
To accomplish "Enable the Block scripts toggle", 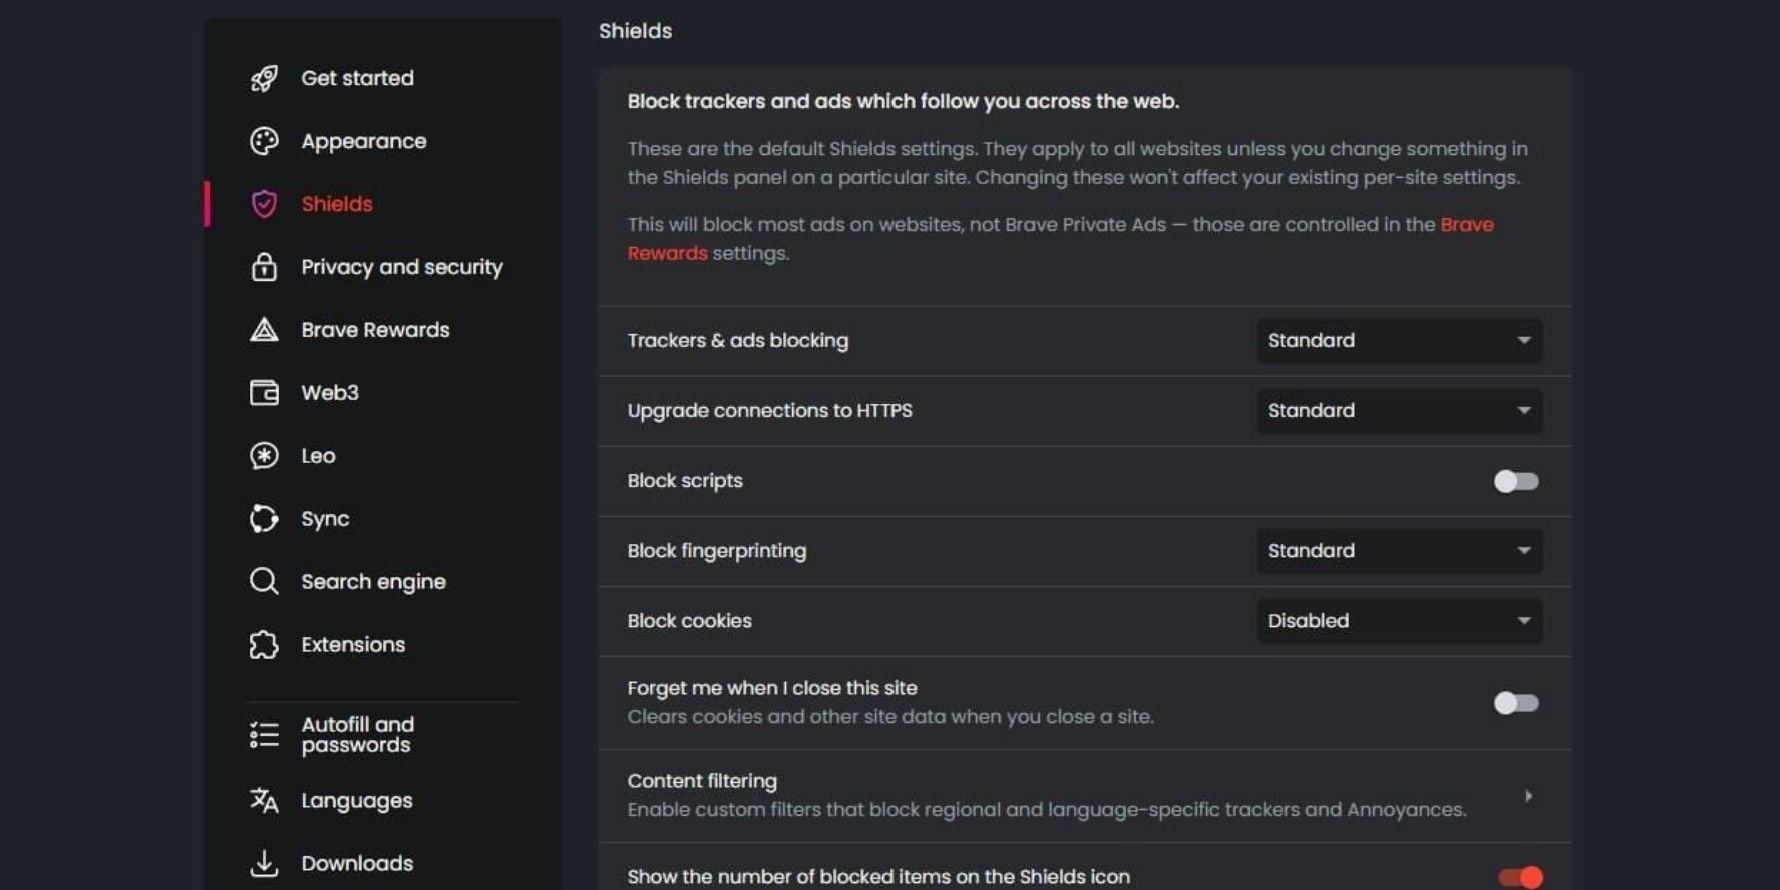I will coord(1516,481).
